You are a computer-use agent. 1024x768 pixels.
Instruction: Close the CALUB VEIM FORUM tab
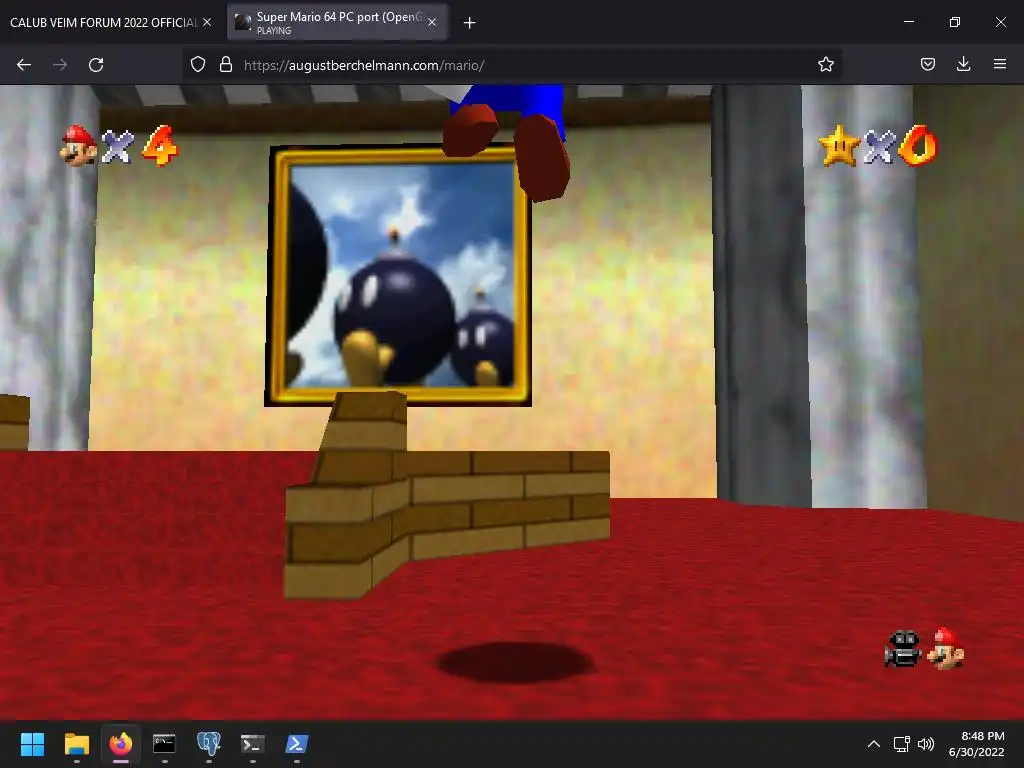click(207, 22)
